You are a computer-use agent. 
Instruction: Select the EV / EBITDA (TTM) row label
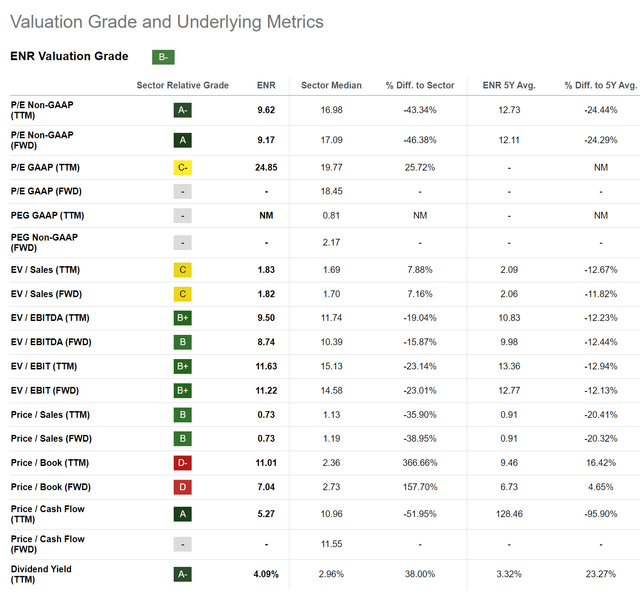[x=50, y=318]
